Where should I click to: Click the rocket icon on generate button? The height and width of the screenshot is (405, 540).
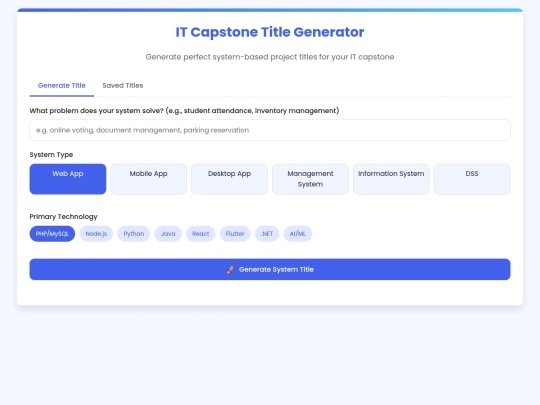[231, 269]
